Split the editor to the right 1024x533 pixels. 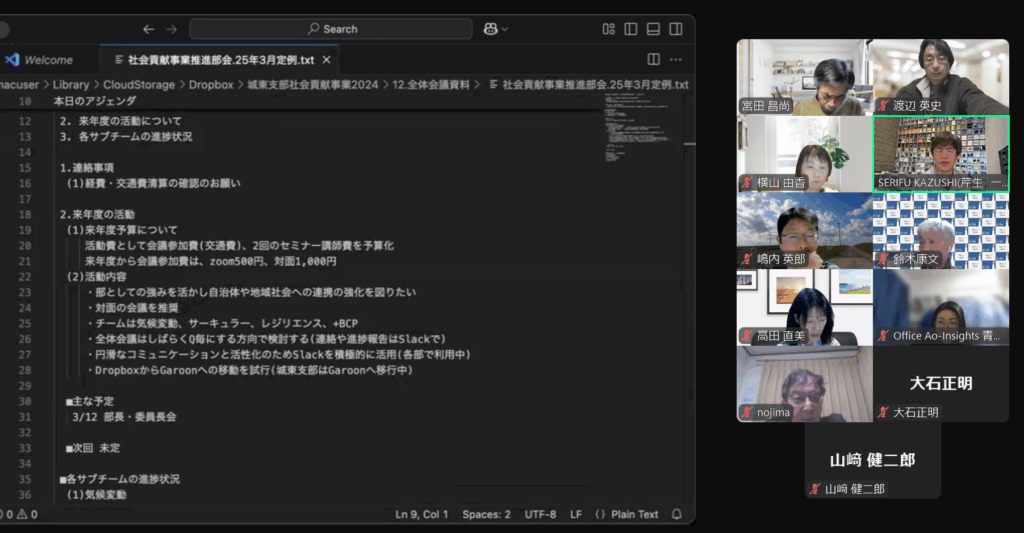pos(653,59)
